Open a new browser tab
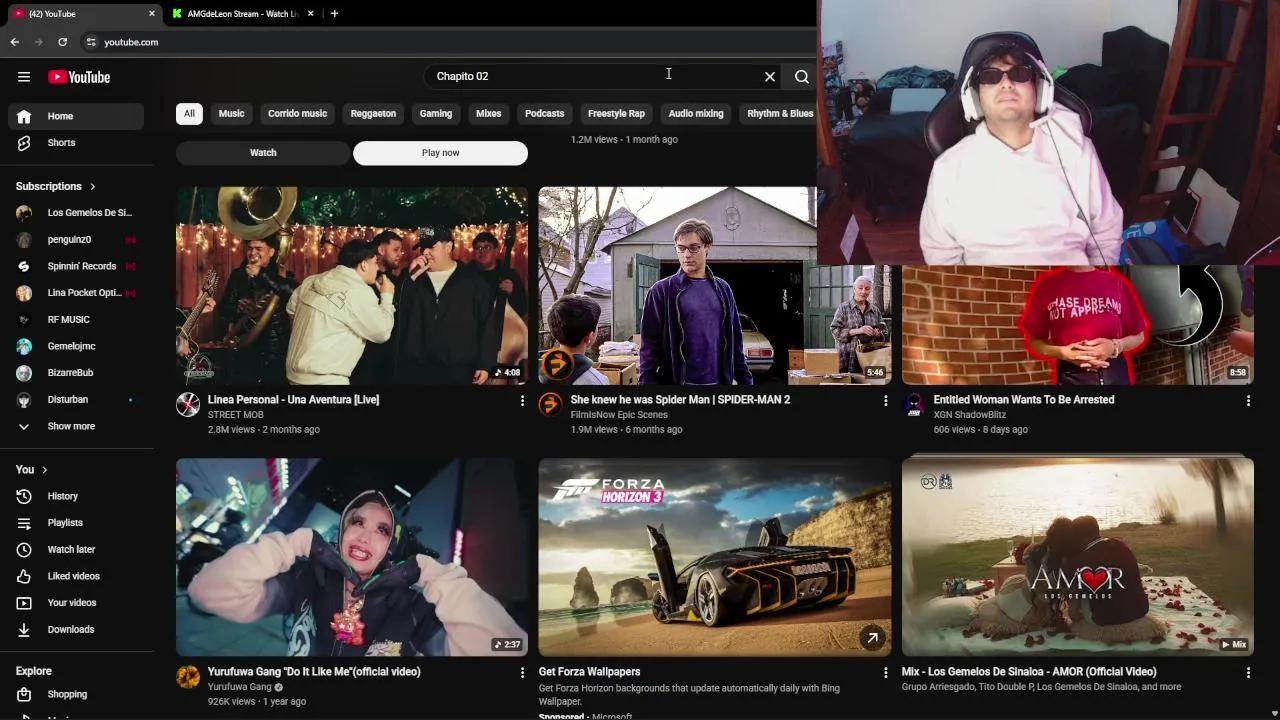 (334, 14)
